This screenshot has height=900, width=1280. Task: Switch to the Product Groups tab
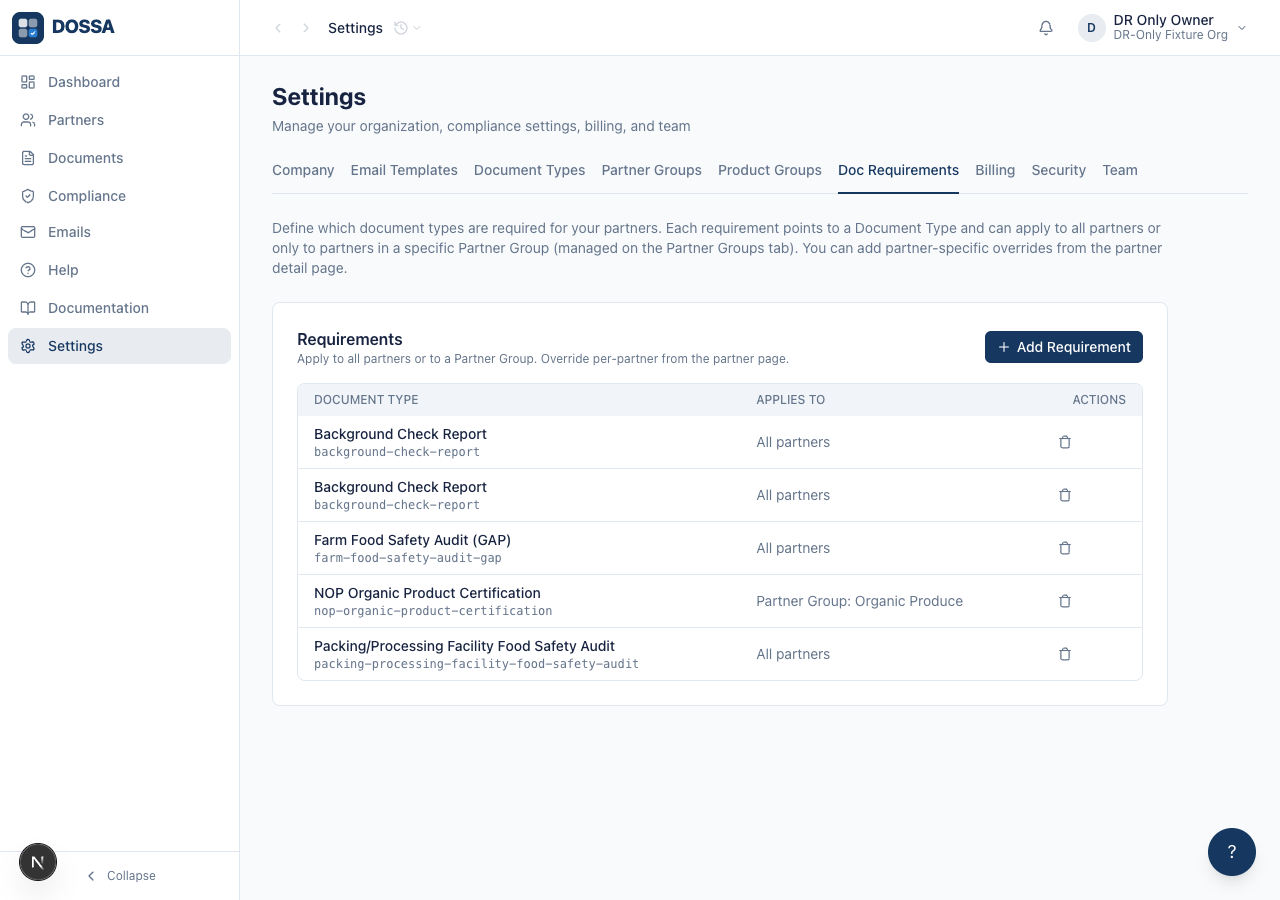(770, 170)
